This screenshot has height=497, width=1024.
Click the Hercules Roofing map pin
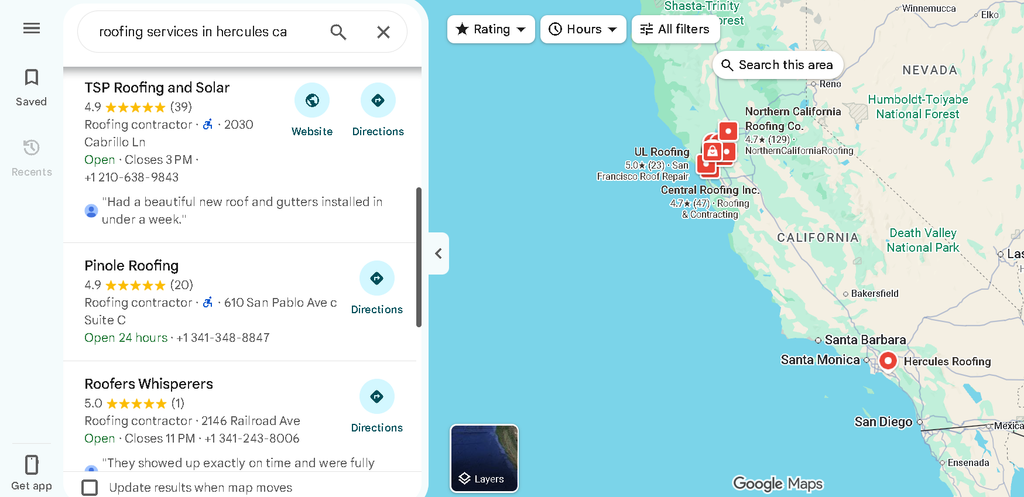[888, 361]
